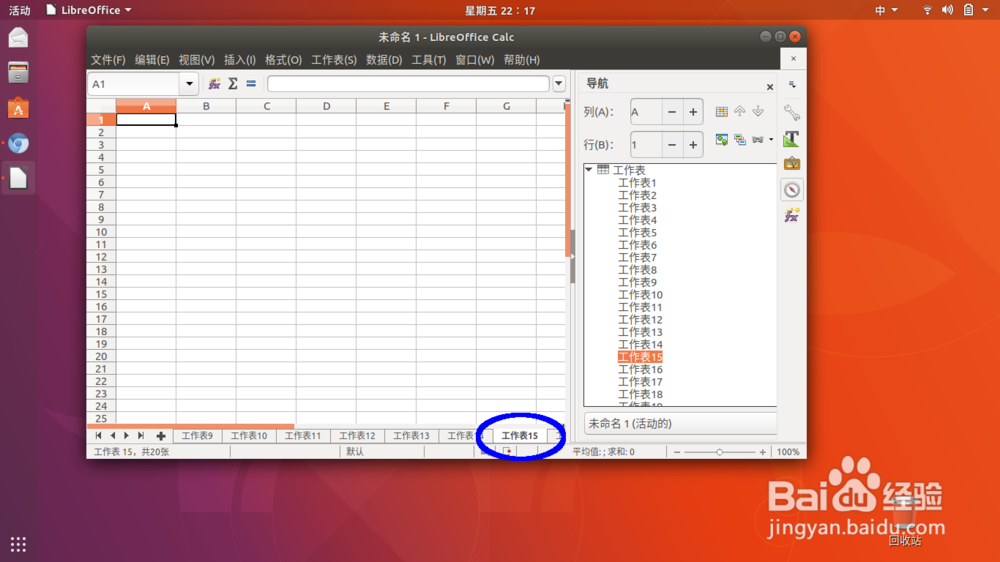Screen dimensions: 1000x562
Task: Open the 插入(I) menu
Action: pos(240,59)
